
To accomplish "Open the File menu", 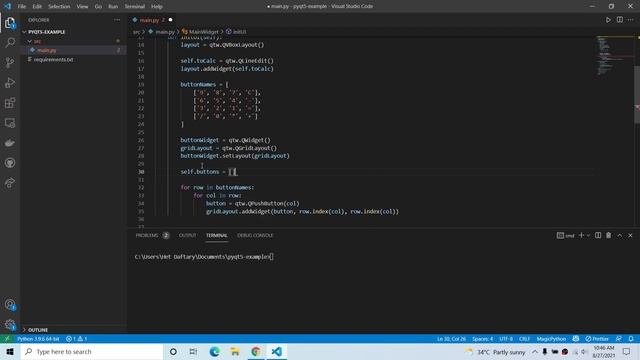I will click(22, 7).
